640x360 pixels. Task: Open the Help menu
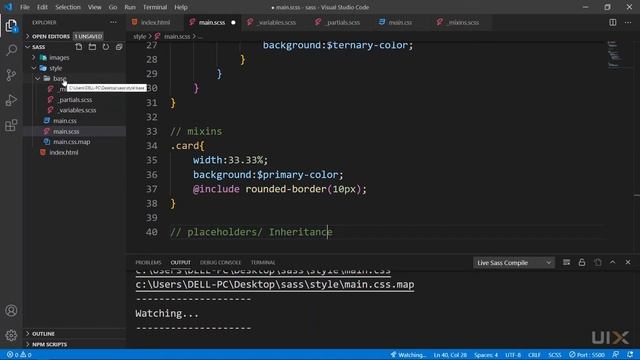[x=181, y=7]
